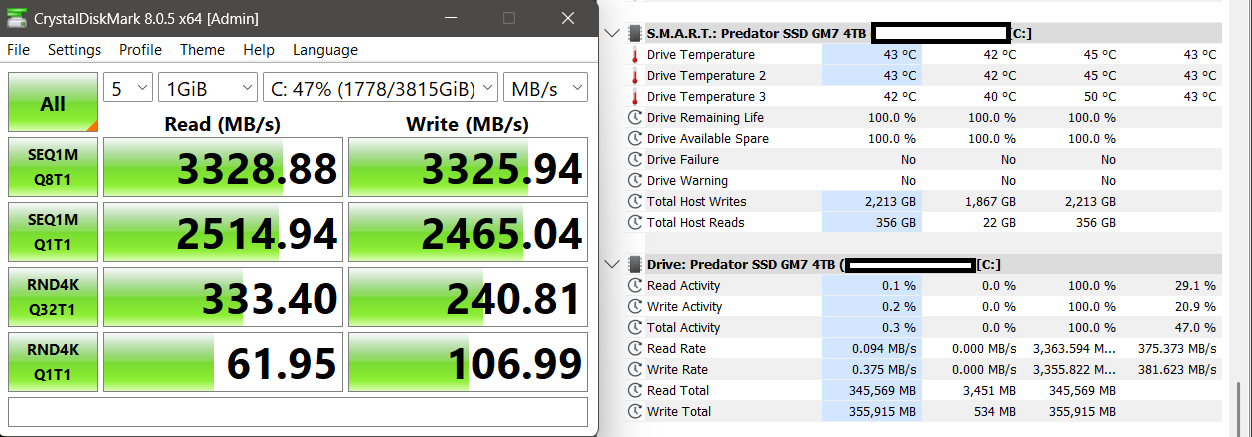Click the thermometer icon for Drive Temperature 3
The height and width of the screenshot is (437, 1252).
click(x=634, y=97)
